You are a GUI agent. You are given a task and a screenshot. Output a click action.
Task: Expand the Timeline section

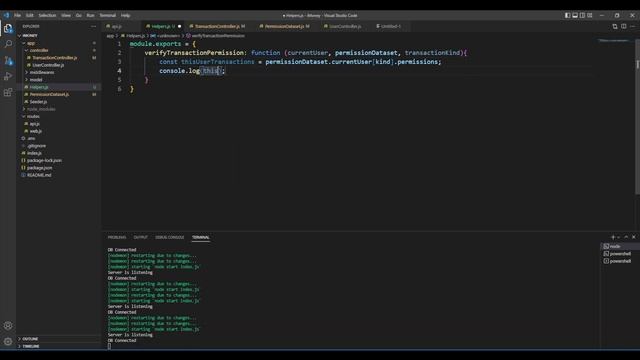click(58, 346)
